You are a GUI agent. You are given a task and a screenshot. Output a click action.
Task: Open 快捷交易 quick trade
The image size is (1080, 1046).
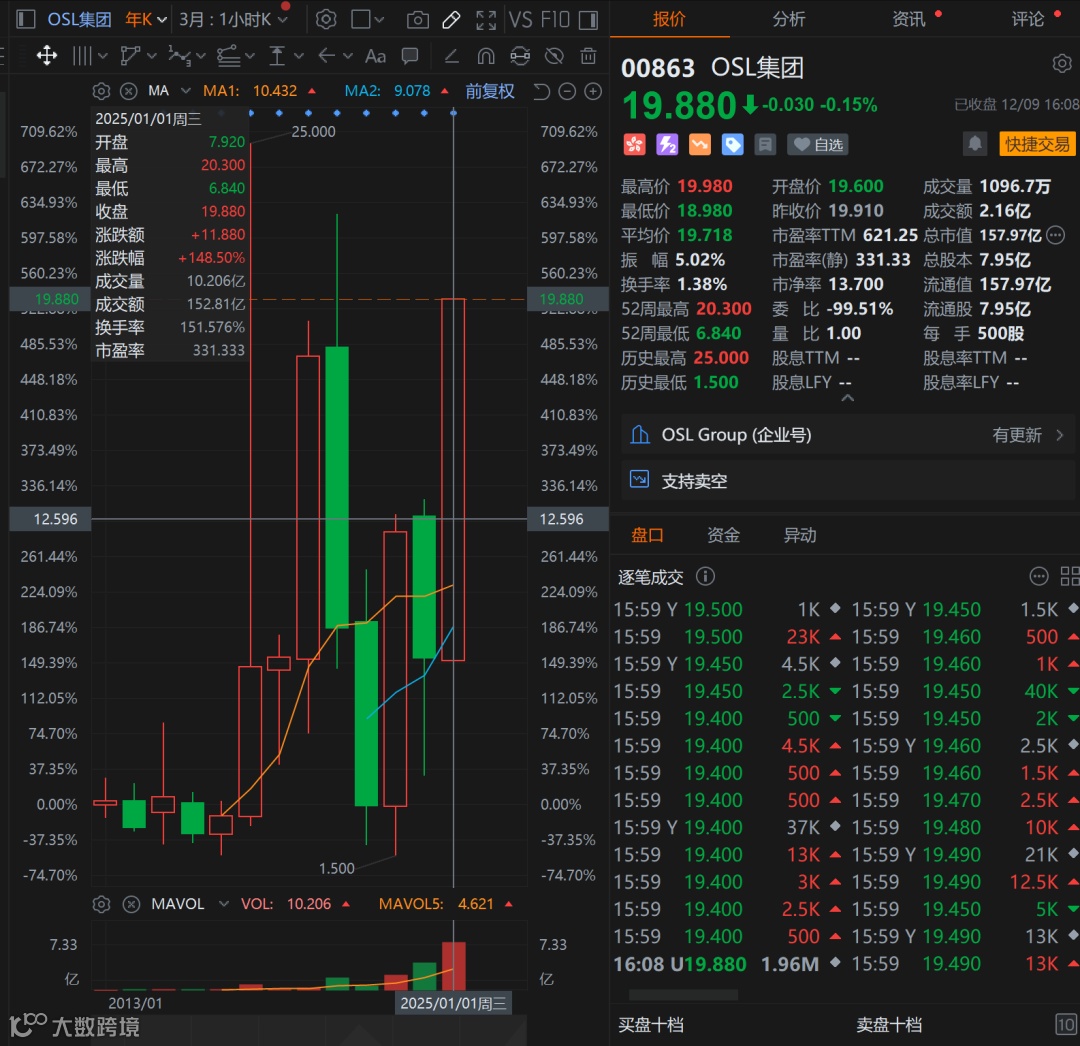tap(1037, 144)
